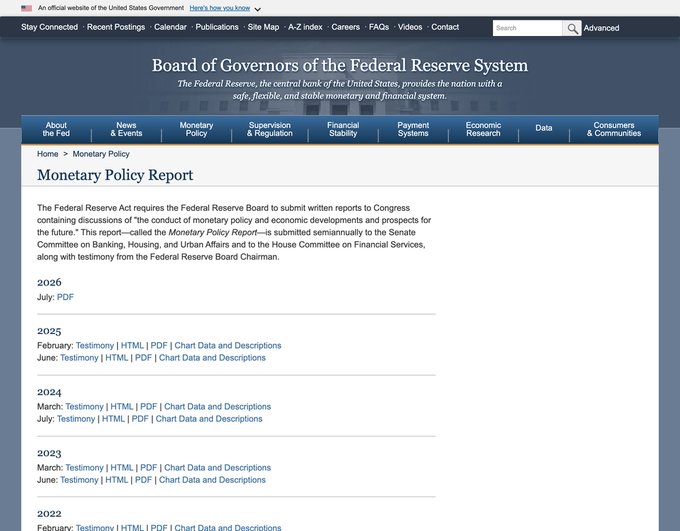The image size is (680, 531).
Task: Click the Board of Governors site title
Action: point(340,66)
